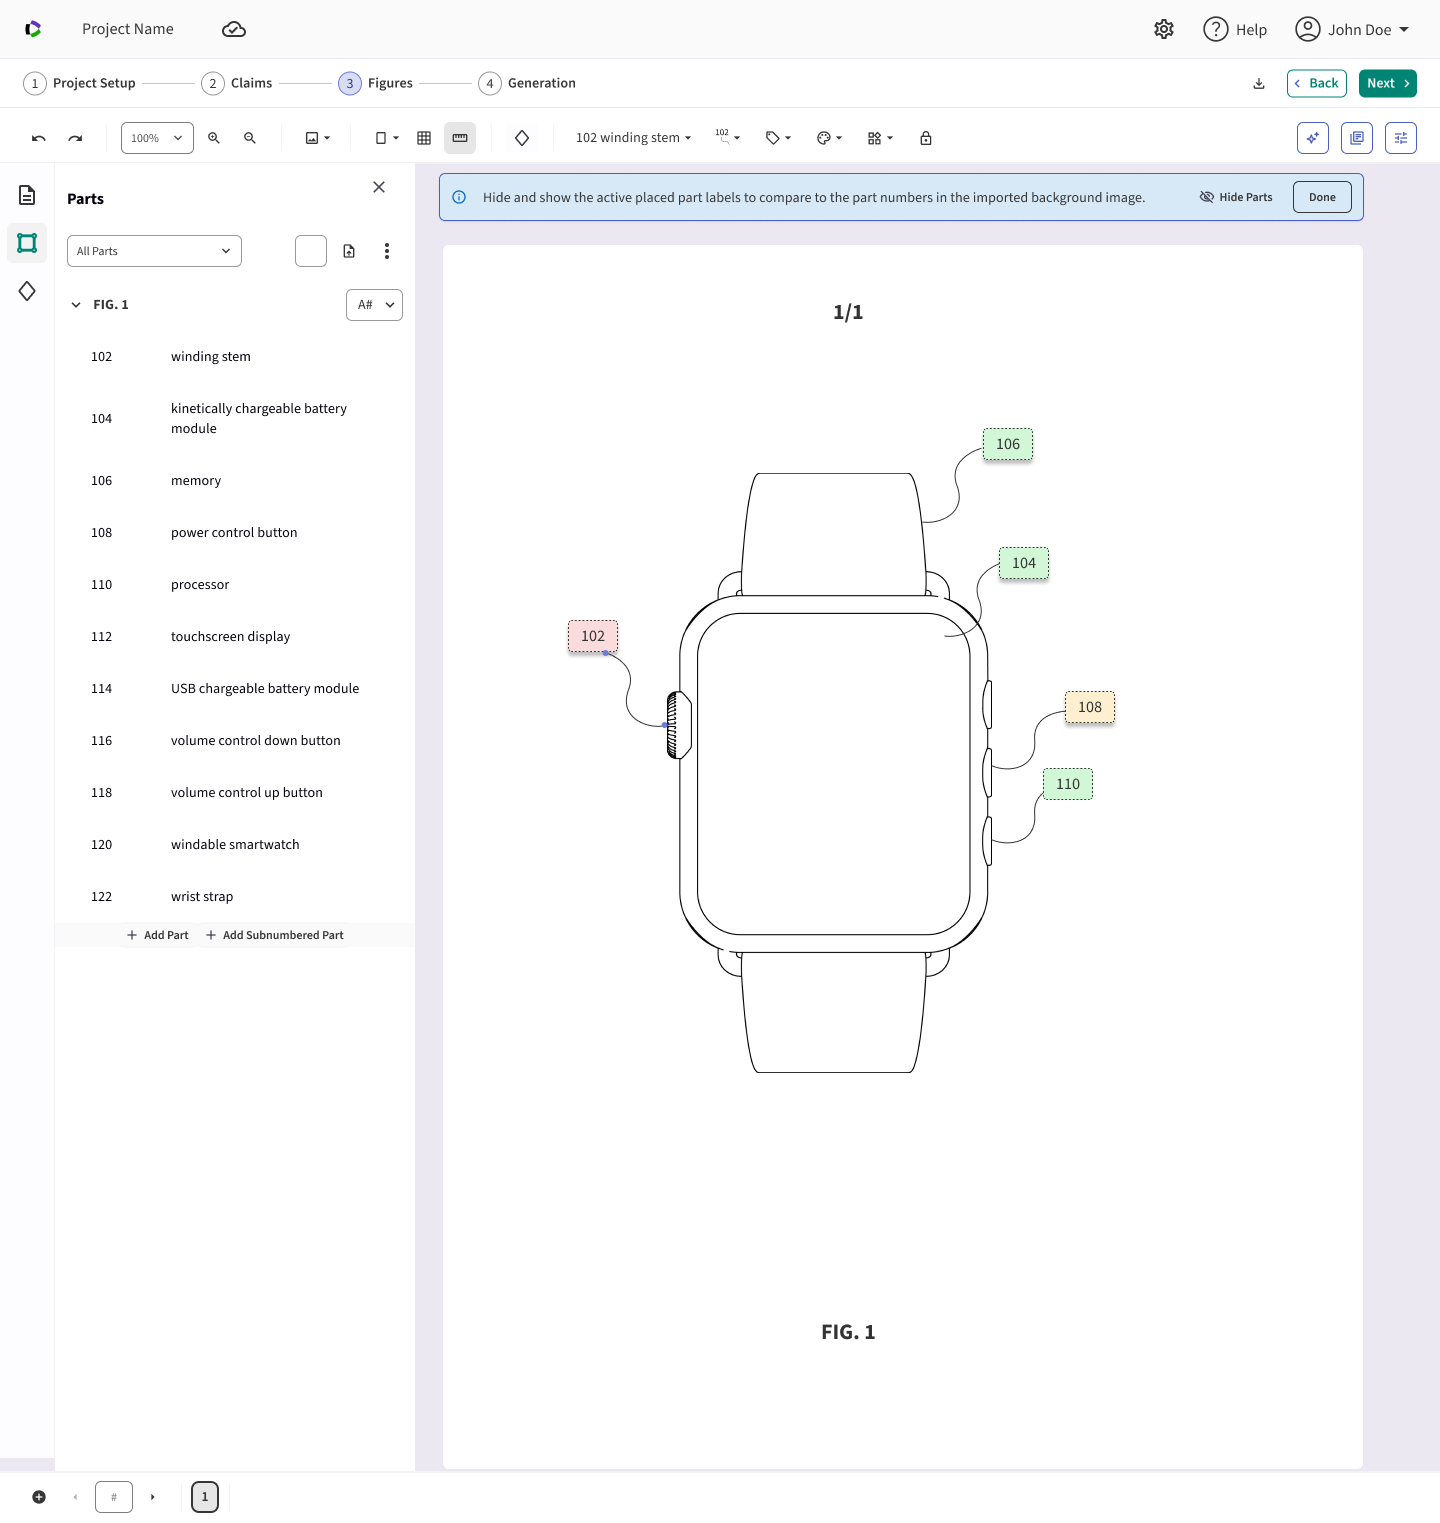The image size is (1440, 1523).
Task: Open the settings gear icon
Action: pos(1164,29)
